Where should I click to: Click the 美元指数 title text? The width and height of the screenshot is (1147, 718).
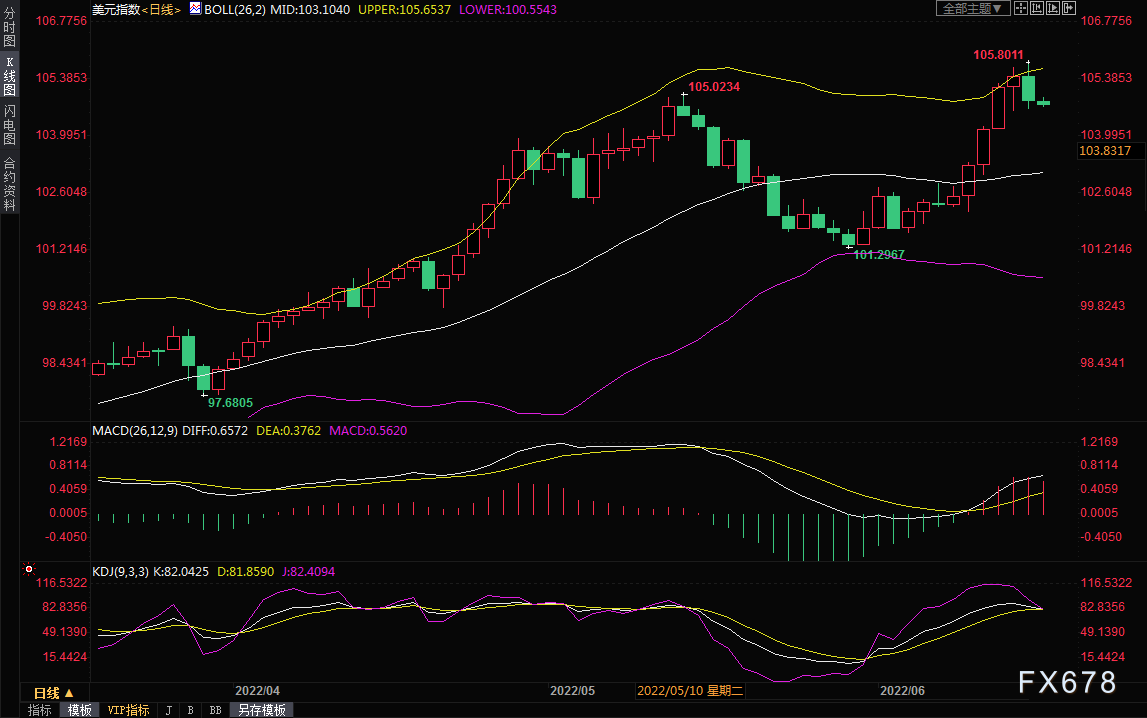[x=116, y=10]
